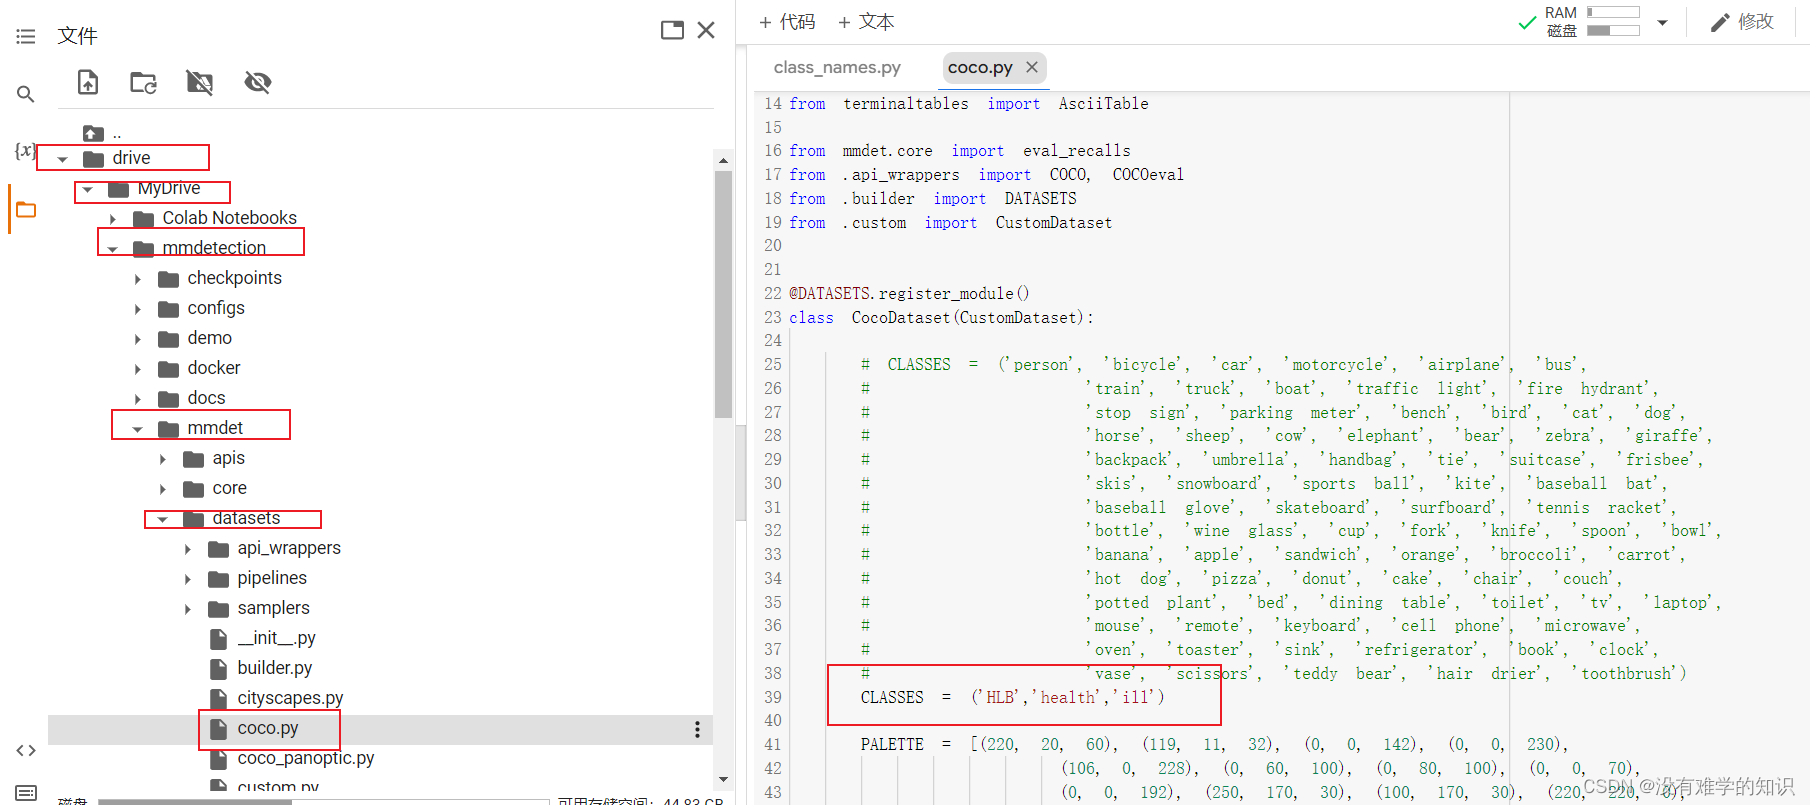The image size is (1810, 805).
Task: Unmount Google Drive with the drive icon
Action: pos(200,82)
